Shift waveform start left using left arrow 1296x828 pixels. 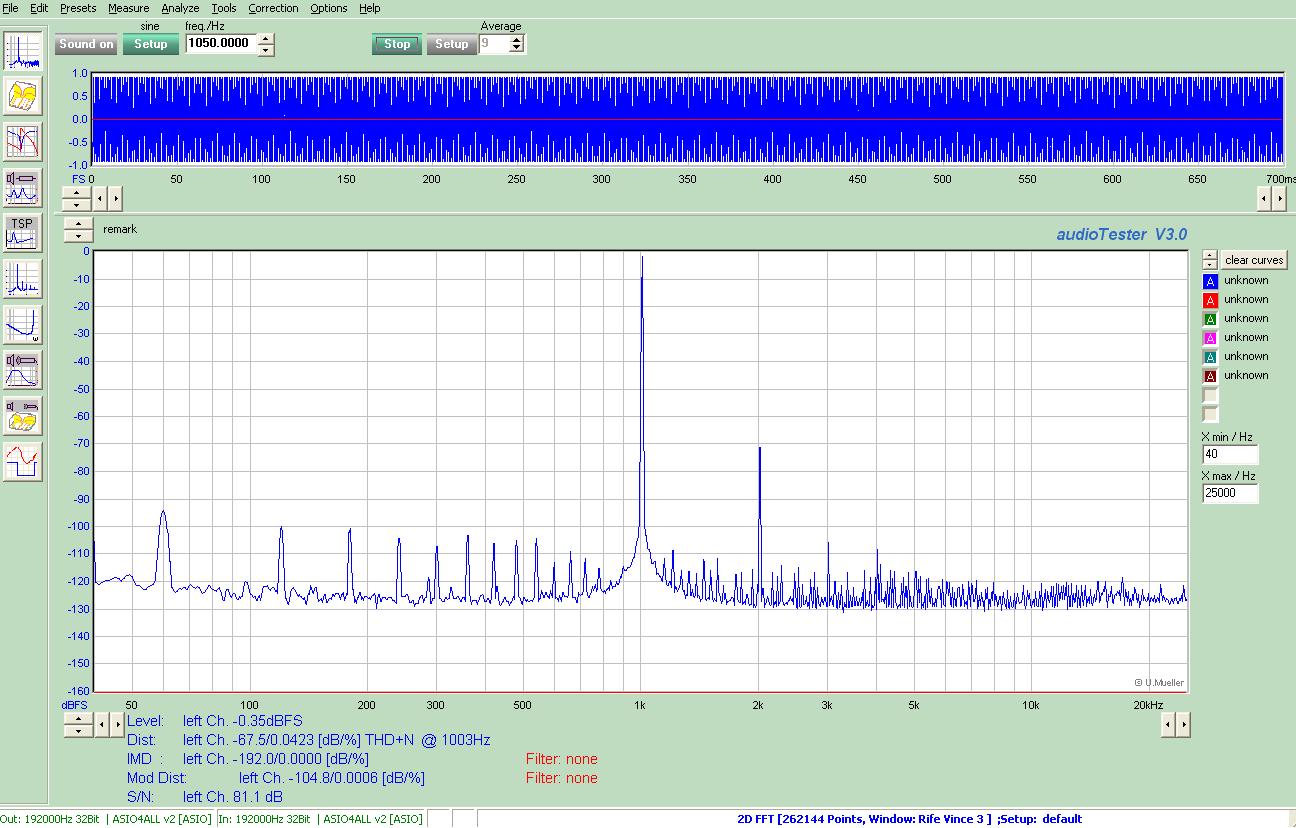click(x=101, y=198)
